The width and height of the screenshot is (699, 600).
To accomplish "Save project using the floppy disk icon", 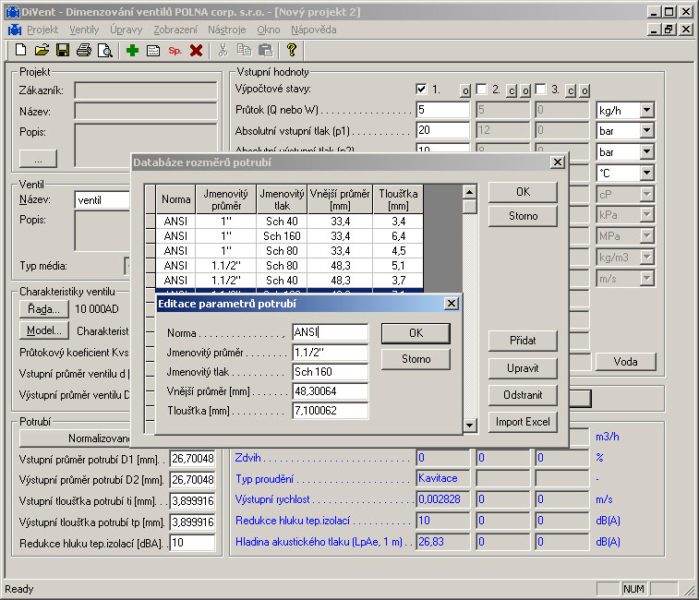I will point(62,50).
